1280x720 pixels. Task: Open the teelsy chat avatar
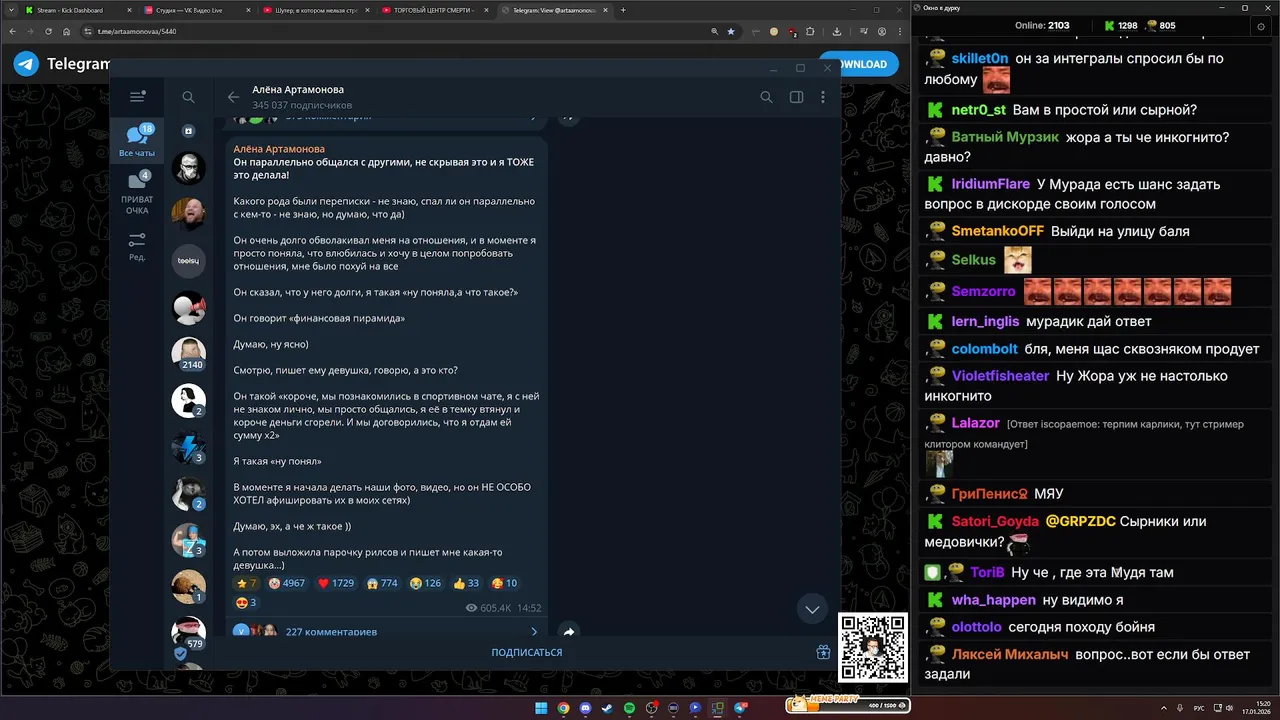click(188, 260)
